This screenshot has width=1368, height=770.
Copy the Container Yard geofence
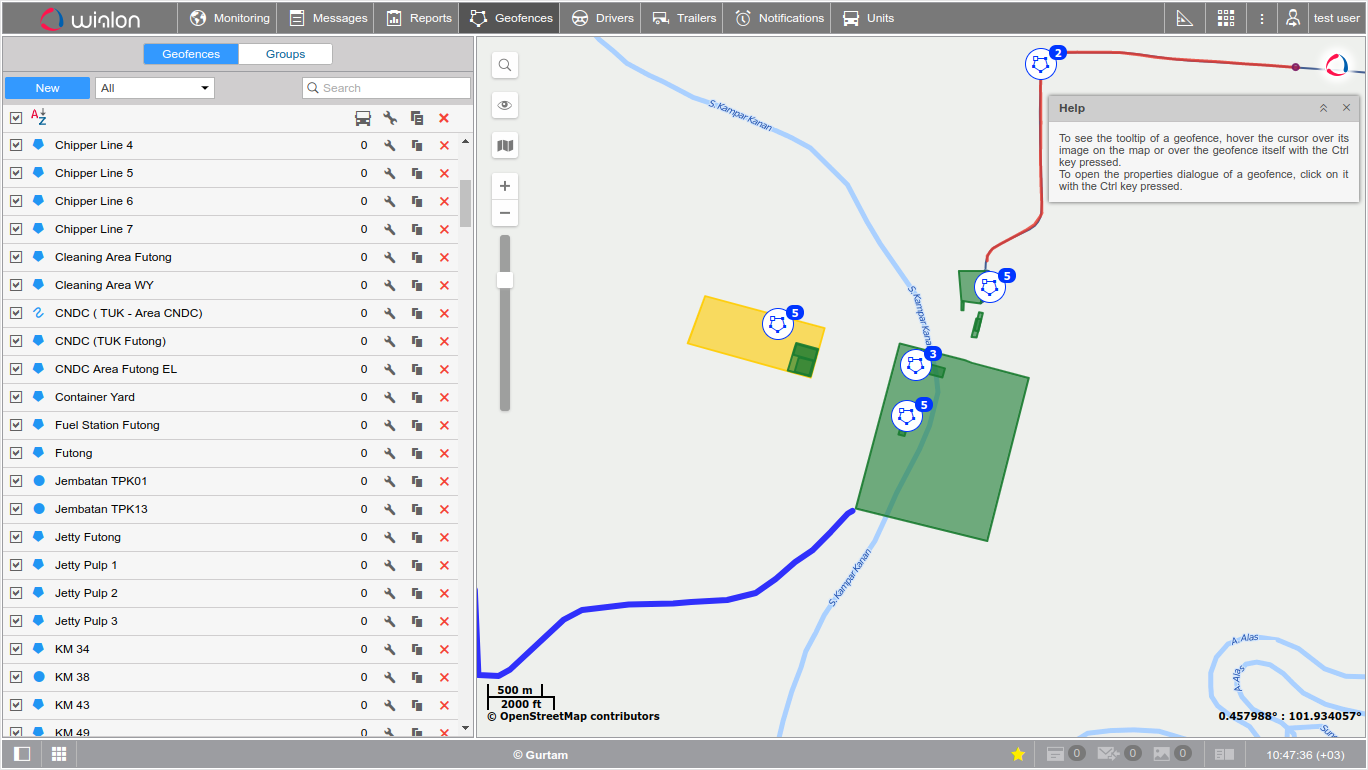coord(417,397)
